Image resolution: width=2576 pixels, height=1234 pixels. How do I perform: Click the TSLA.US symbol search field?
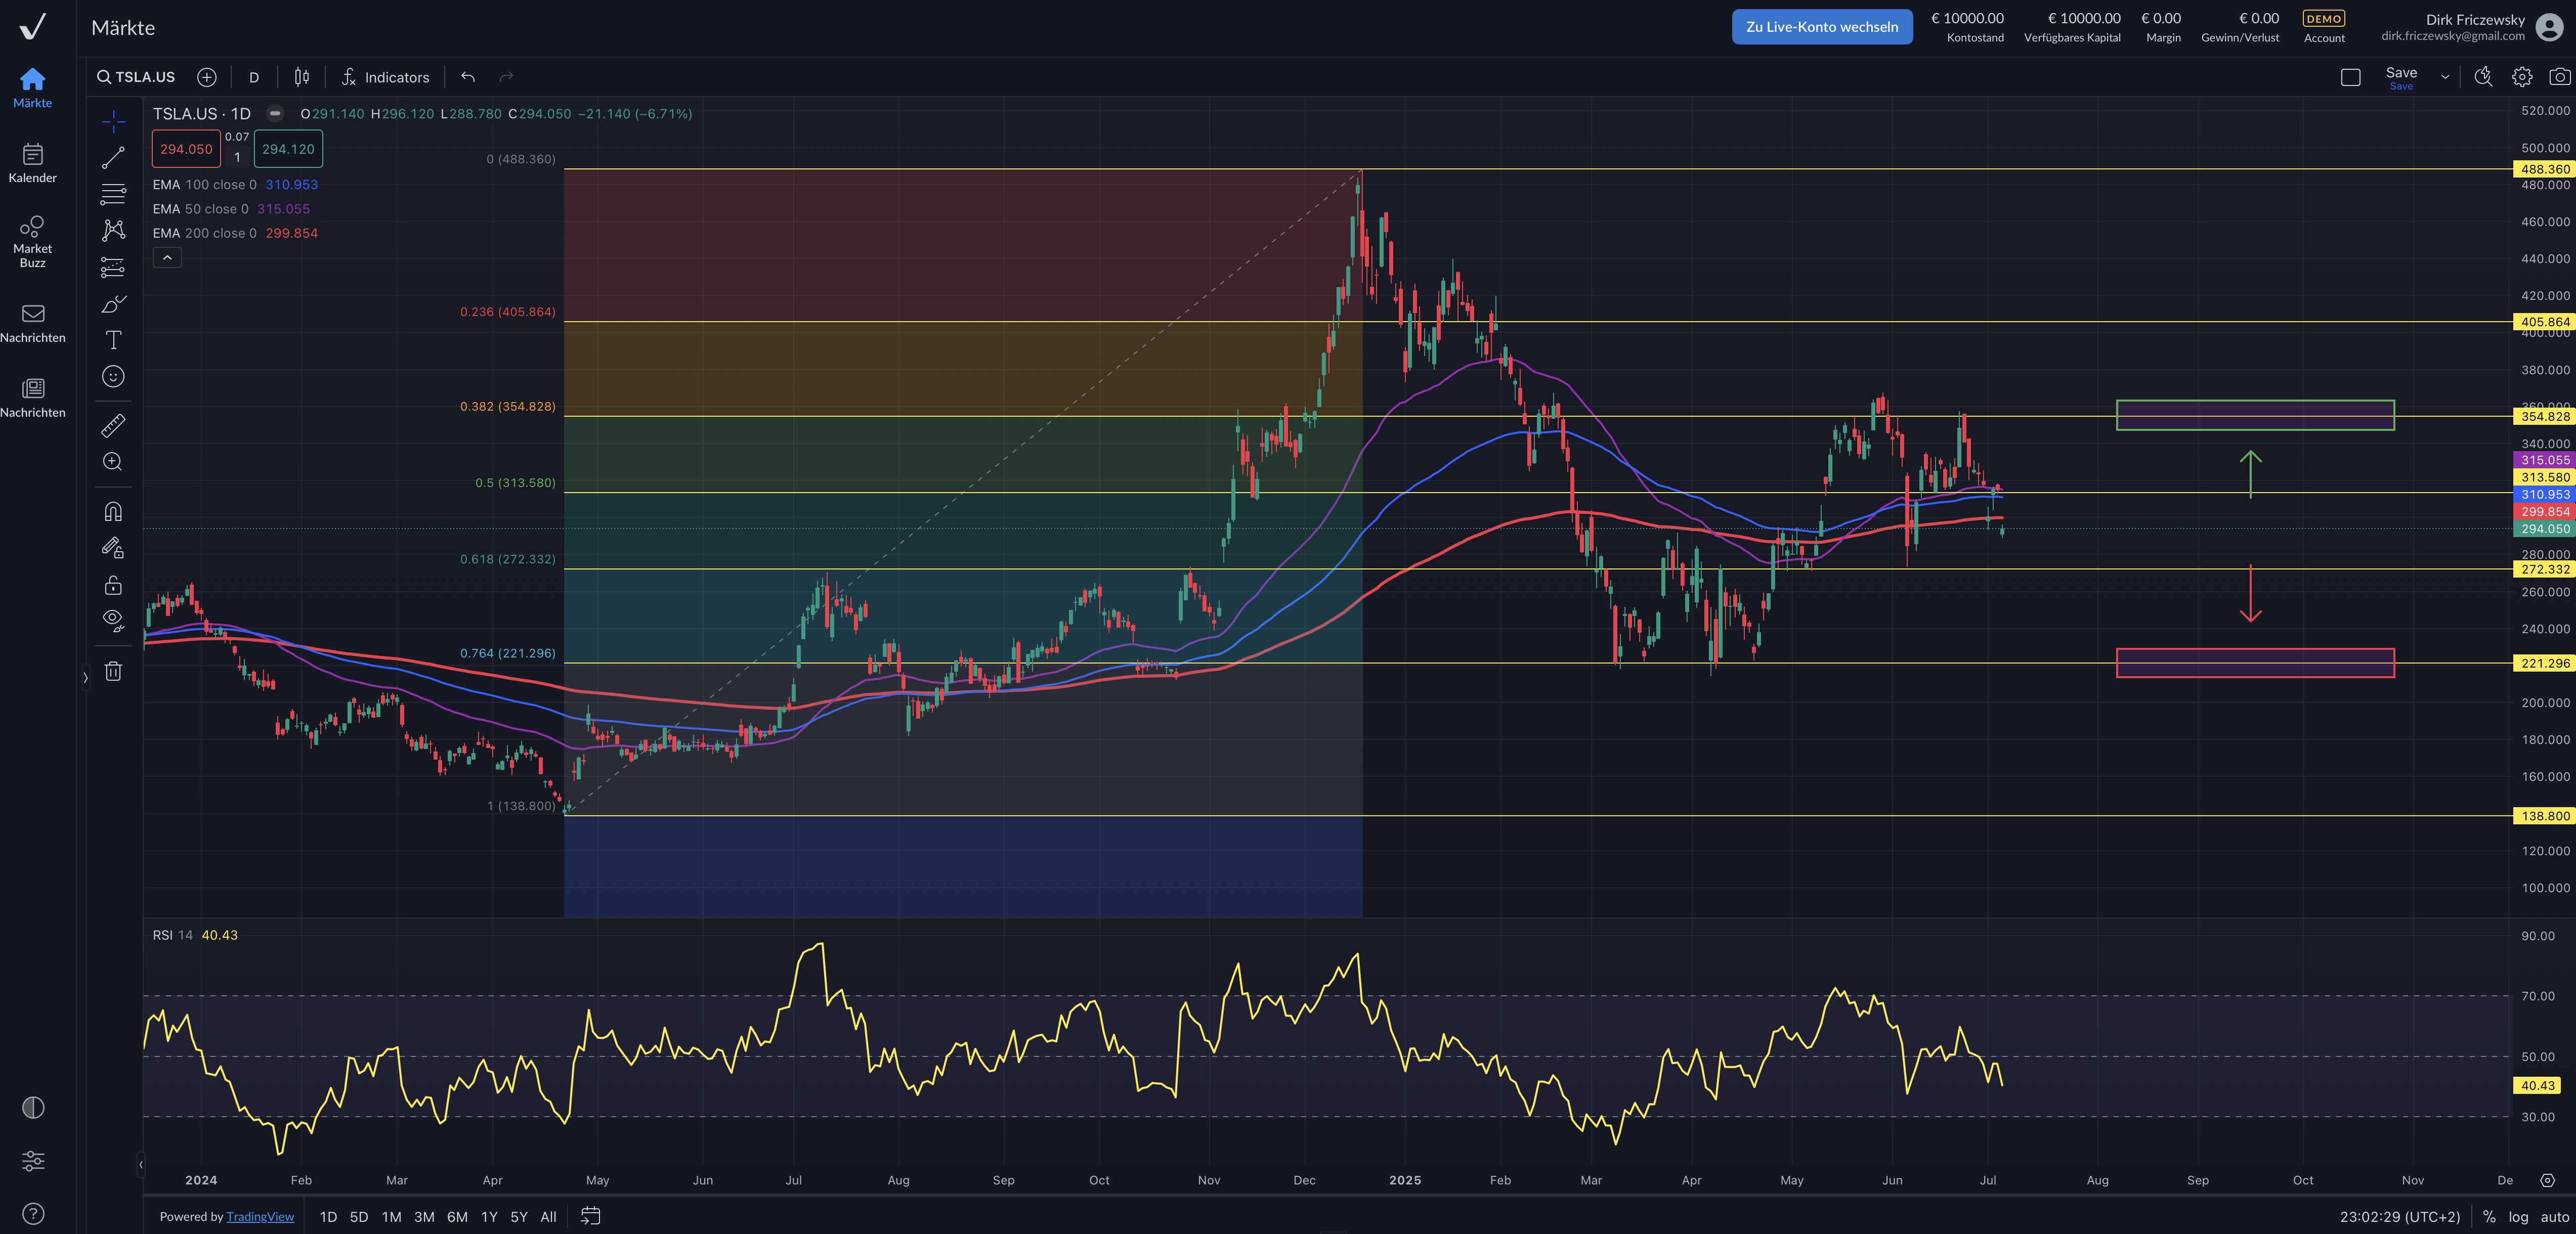(x=136, y=77)
